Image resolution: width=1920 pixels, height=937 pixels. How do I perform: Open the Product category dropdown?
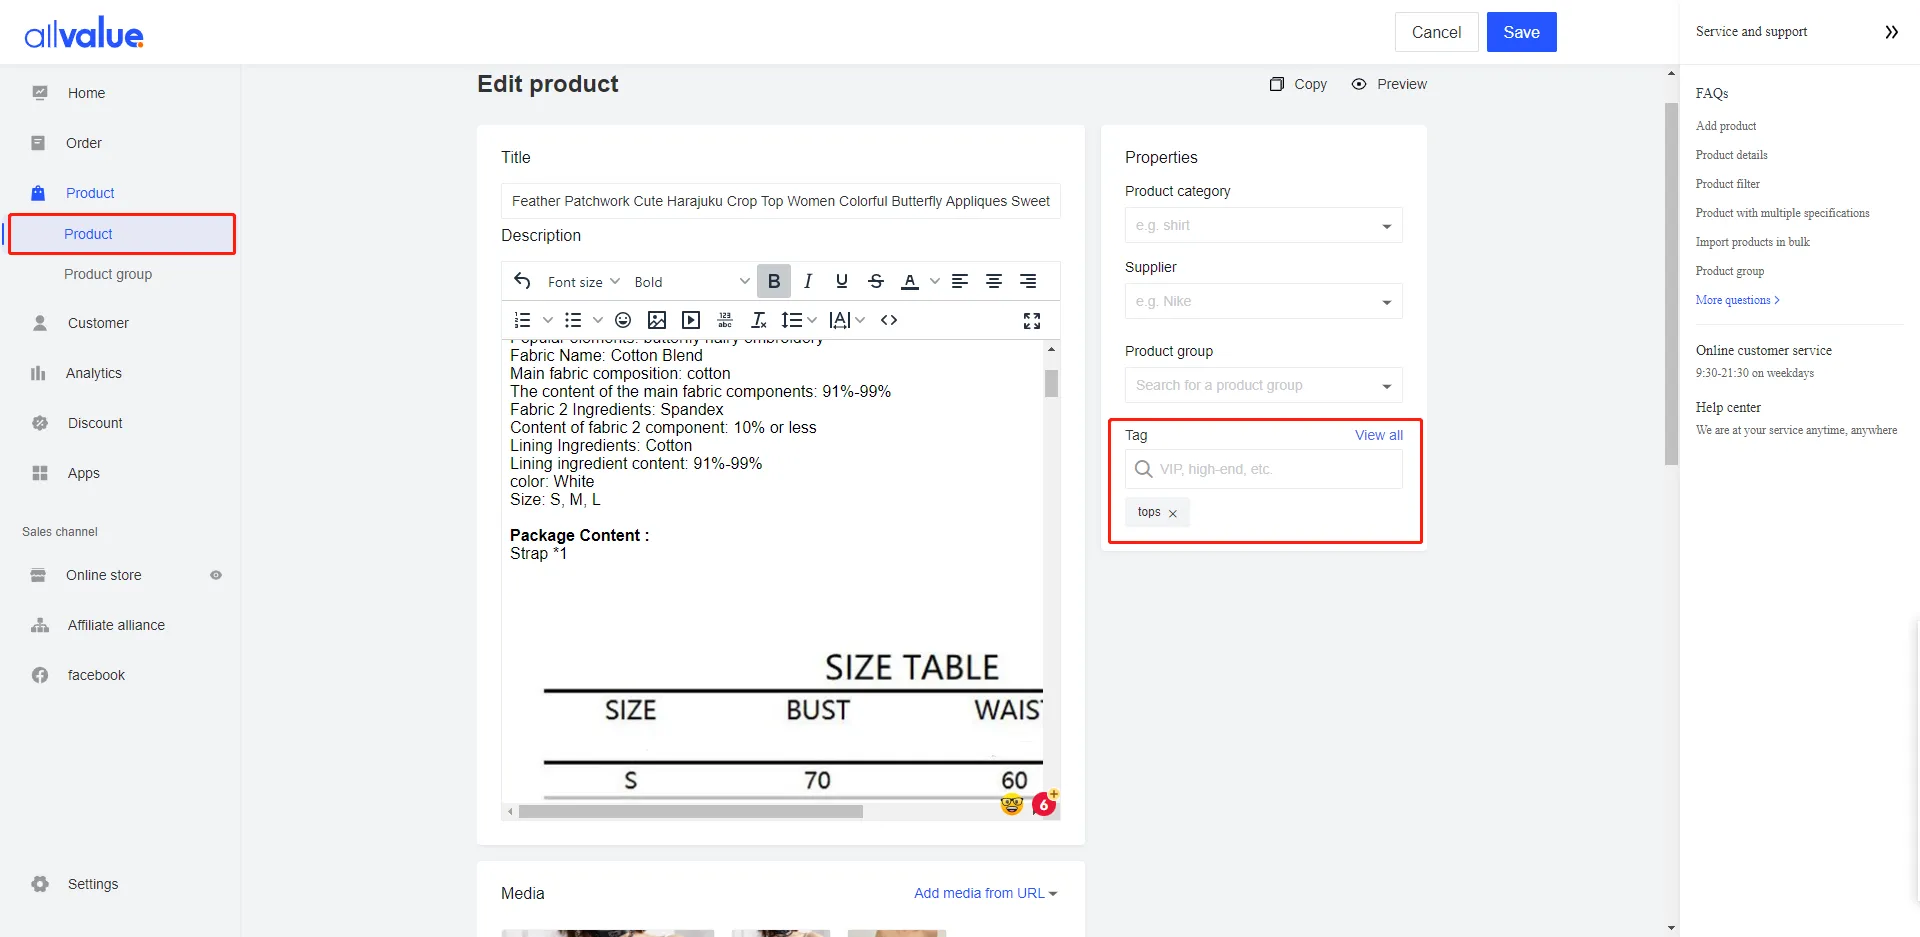(1263, 225)
